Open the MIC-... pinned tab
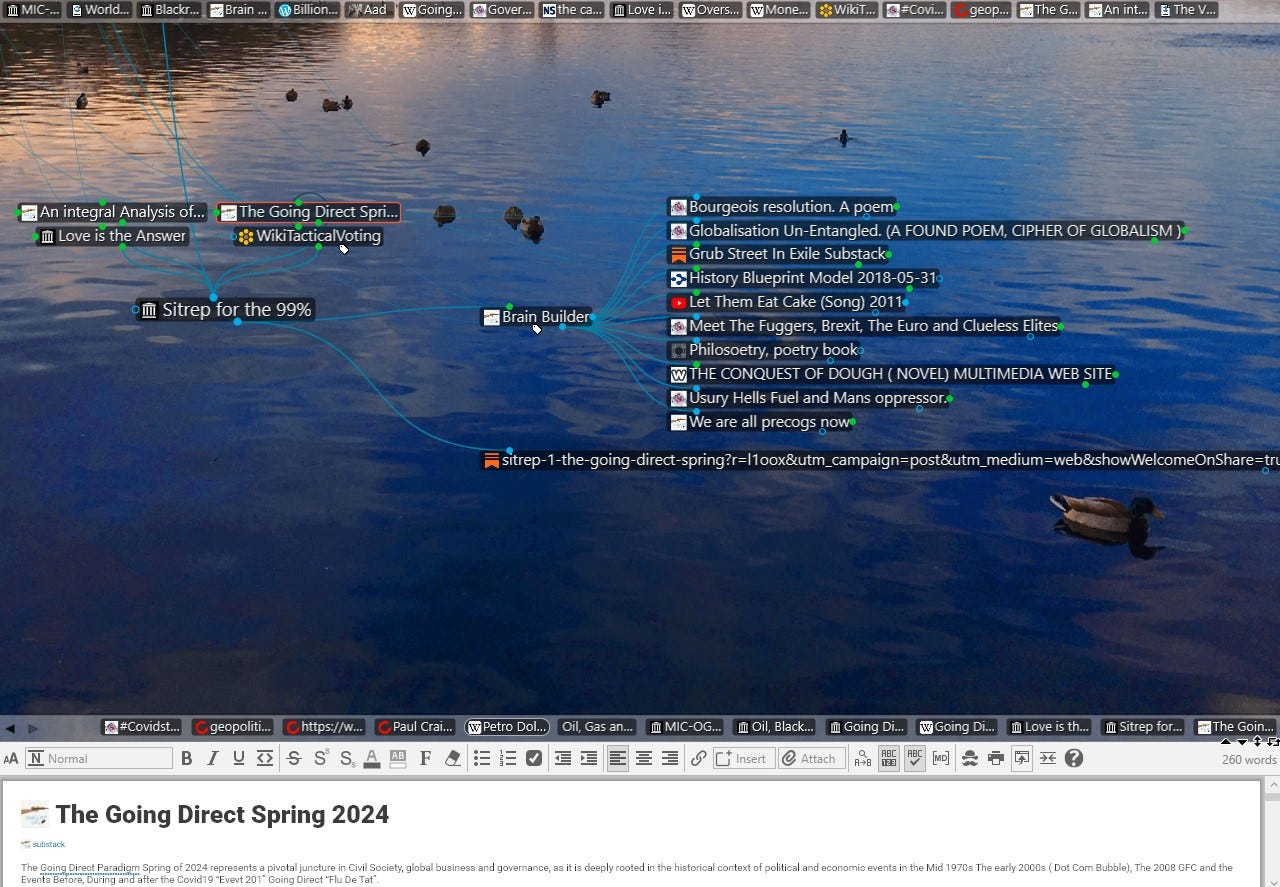 pos(31,10)
